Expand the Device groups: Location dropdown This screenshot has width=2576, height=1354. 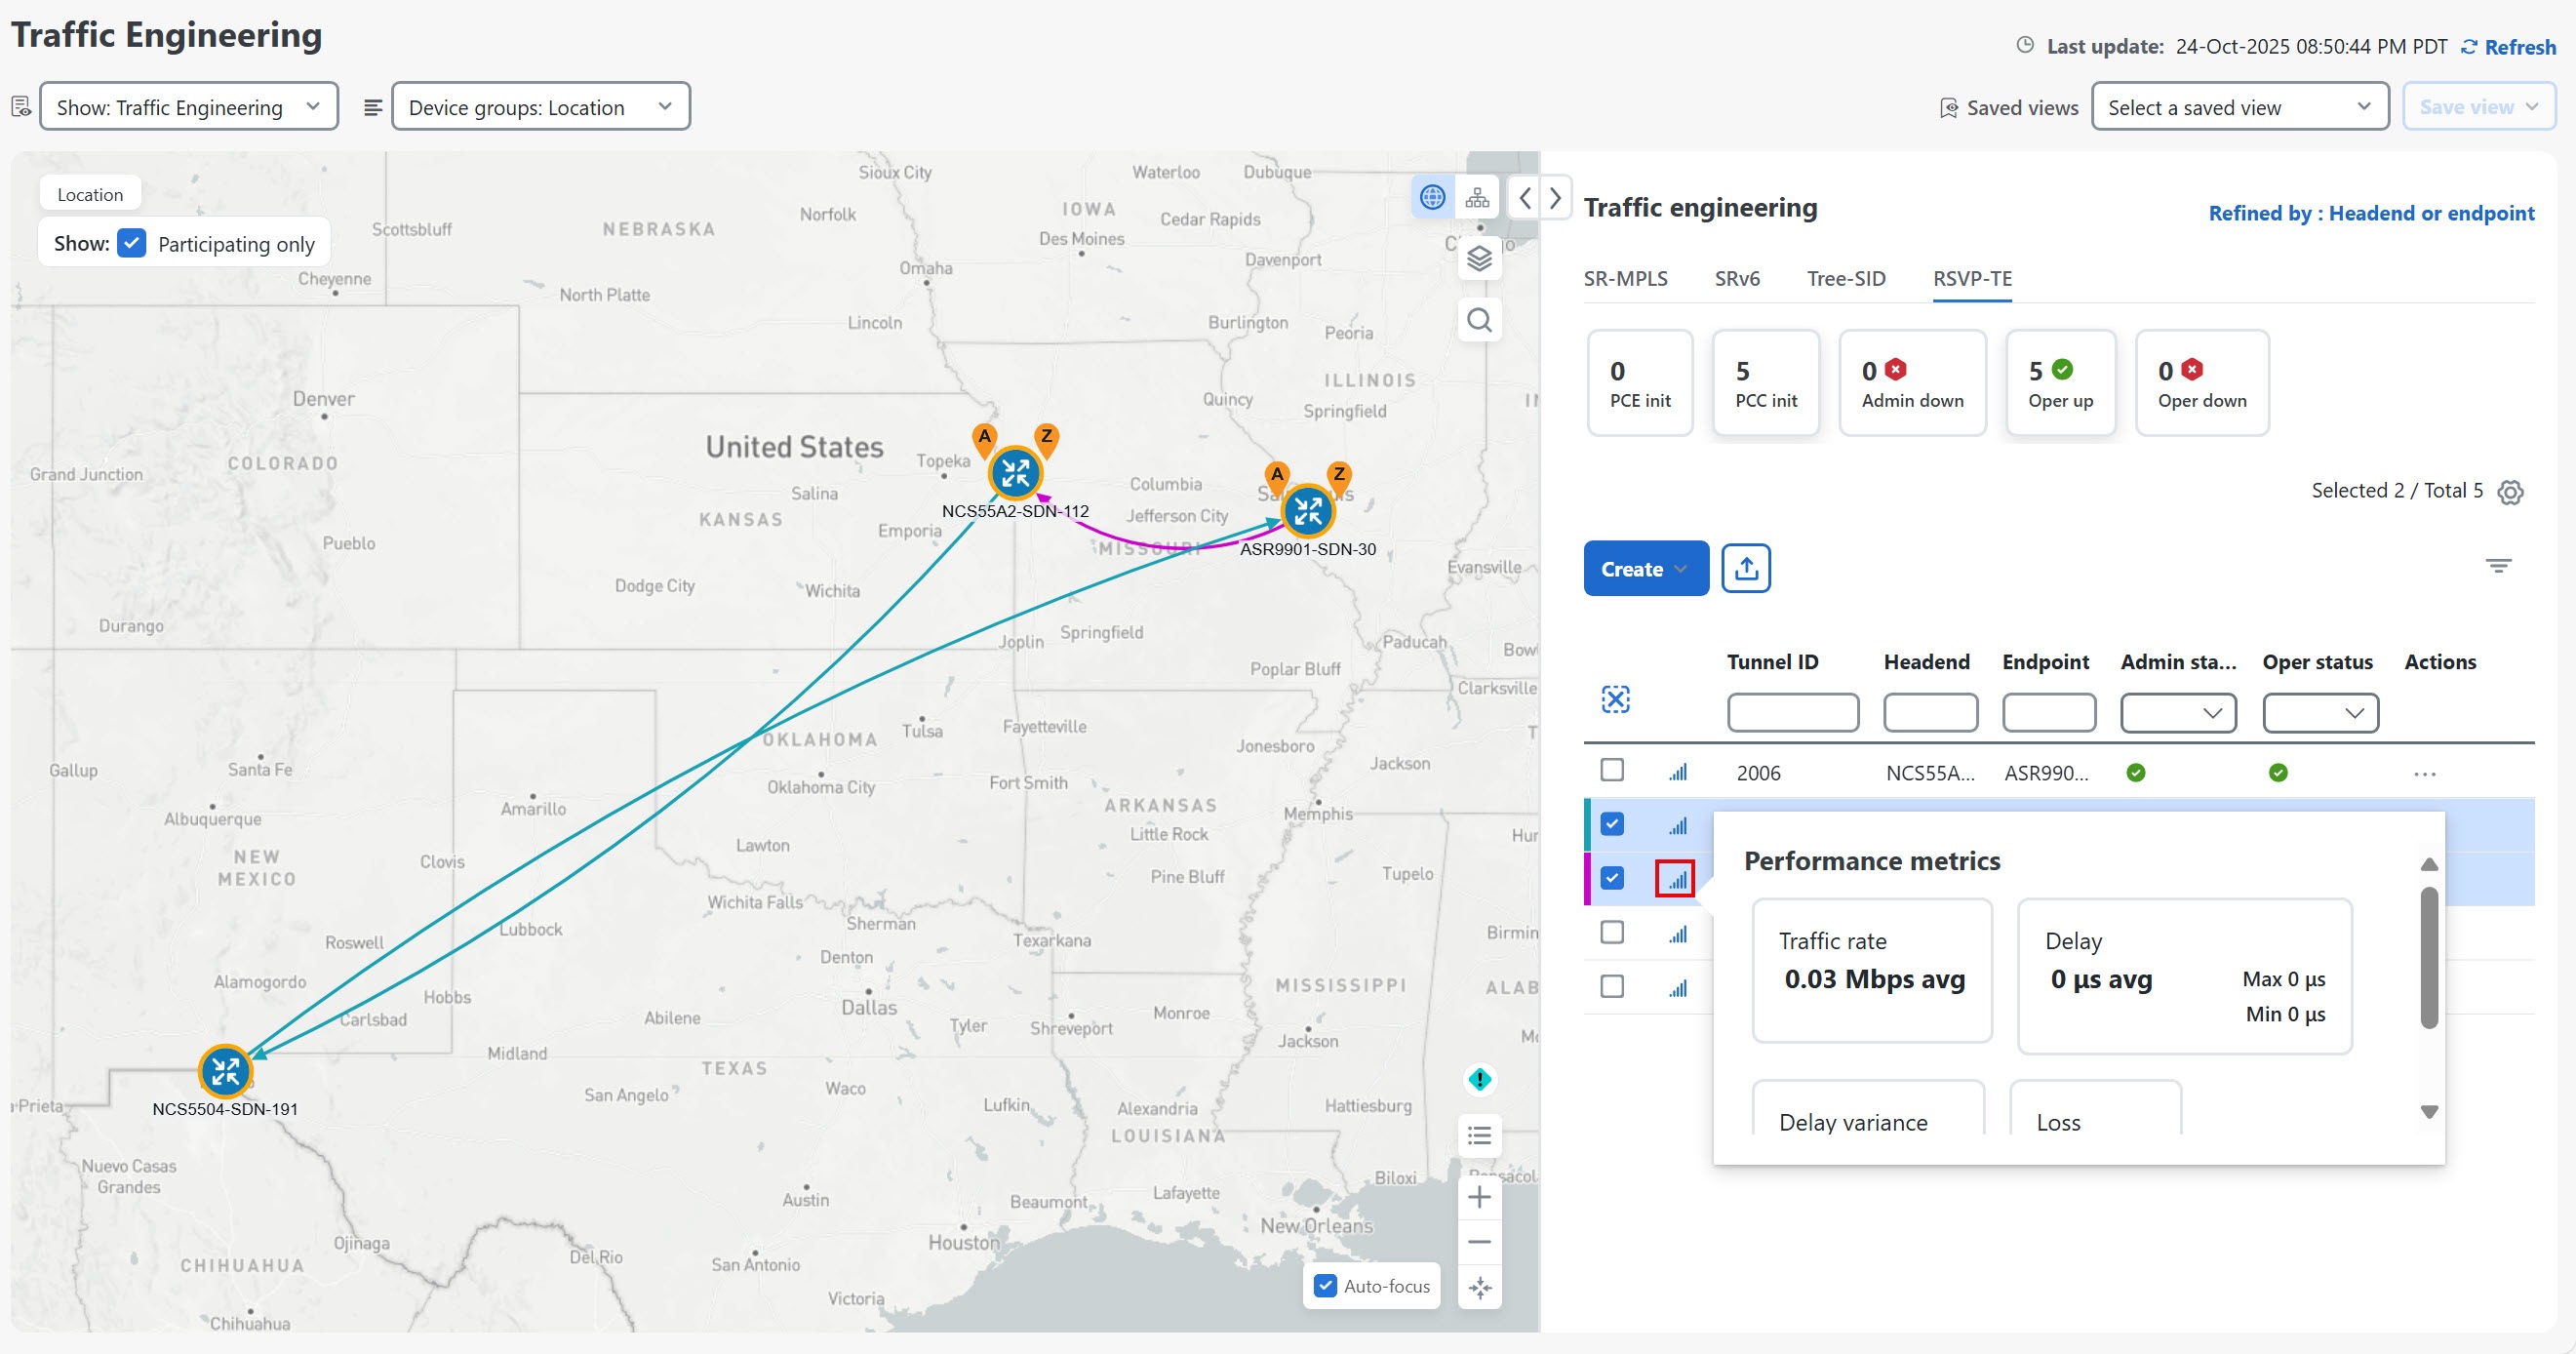point(540,107)
